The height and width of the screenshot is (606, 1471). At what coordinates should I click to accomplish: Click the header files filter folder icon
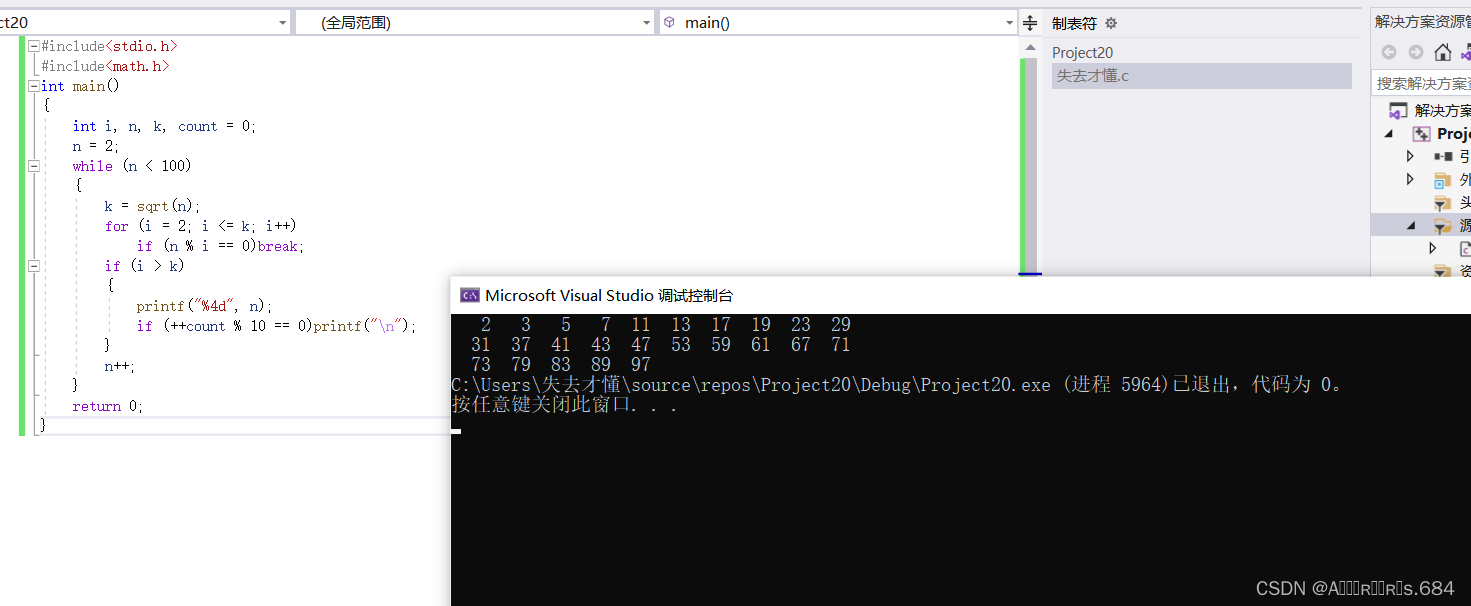pos(1443,203)
